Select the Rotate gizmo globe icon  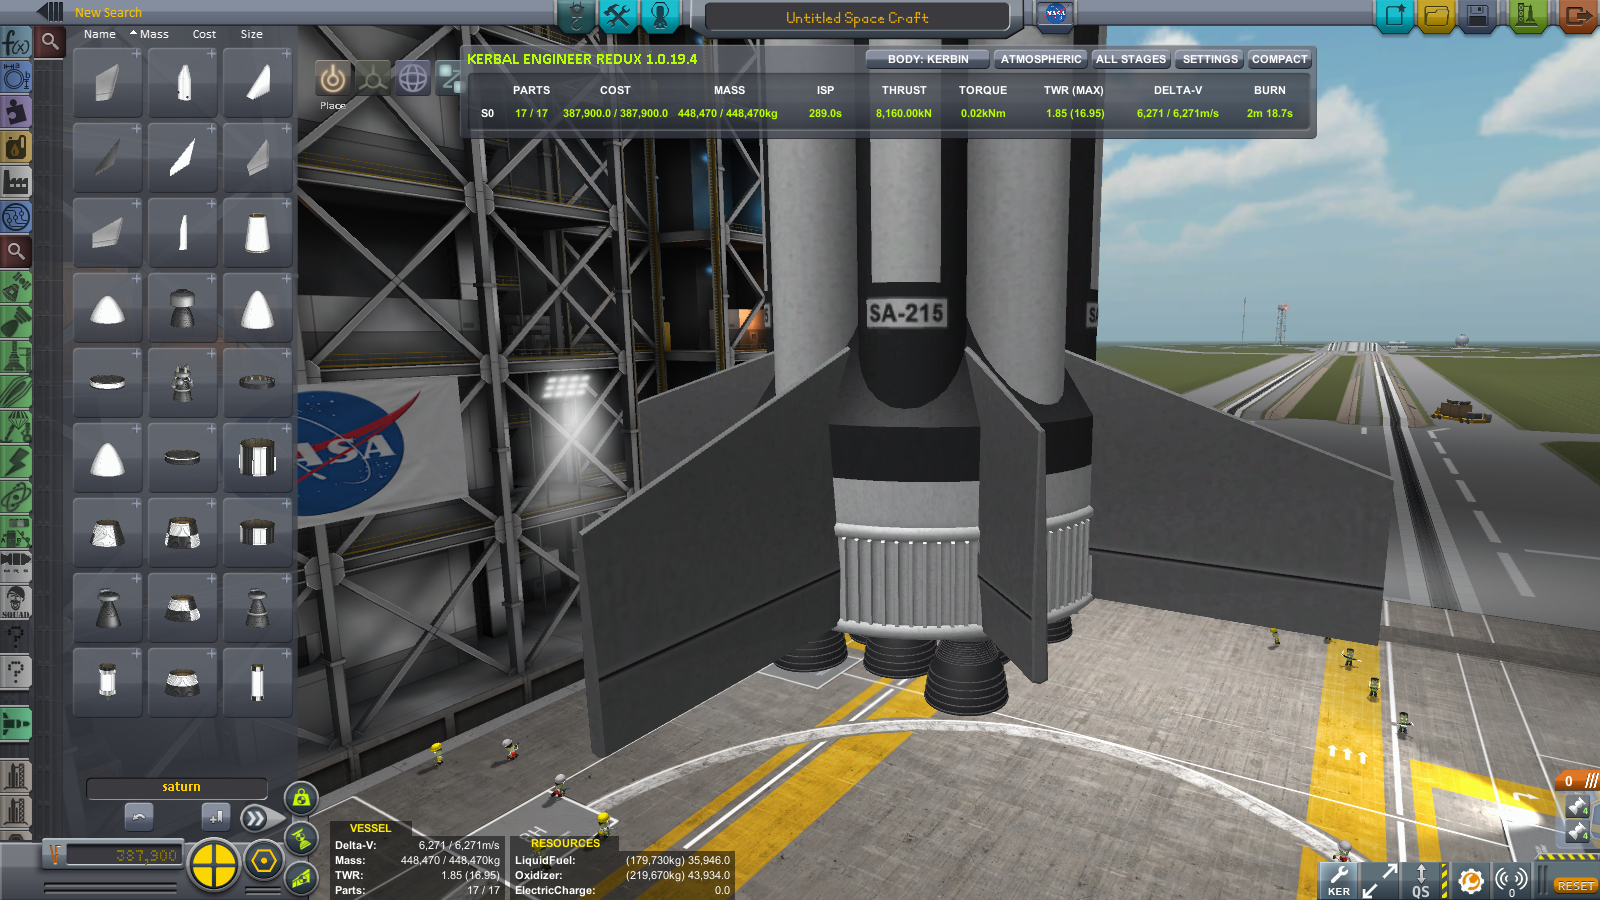click(x=413, y=78)
